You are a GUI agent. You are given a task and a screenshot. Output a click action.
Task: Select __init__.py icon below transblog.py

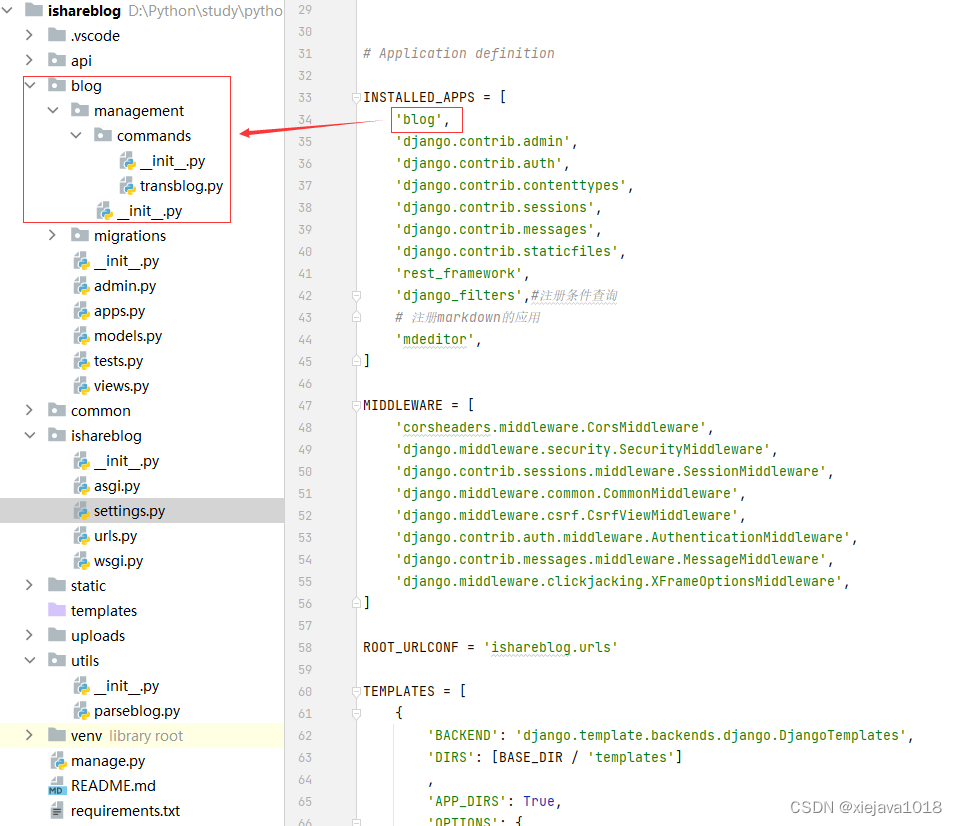click(x=105, y=211)
